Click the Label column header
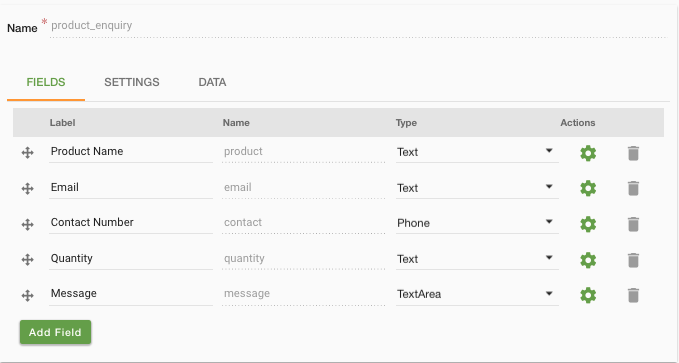 tap(62, 123)
